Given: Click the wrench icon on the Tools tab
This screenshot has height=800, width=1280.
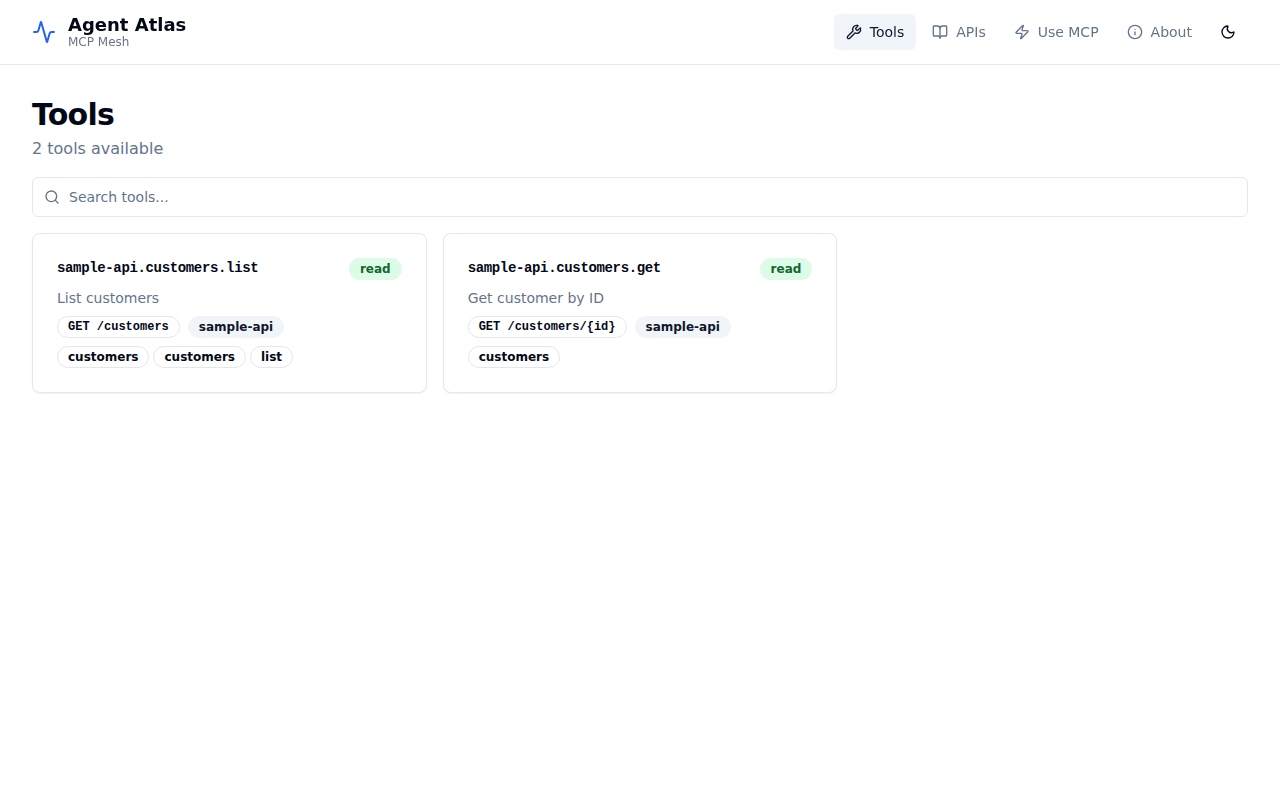Looking at the screenshot, I should (853, 31).
